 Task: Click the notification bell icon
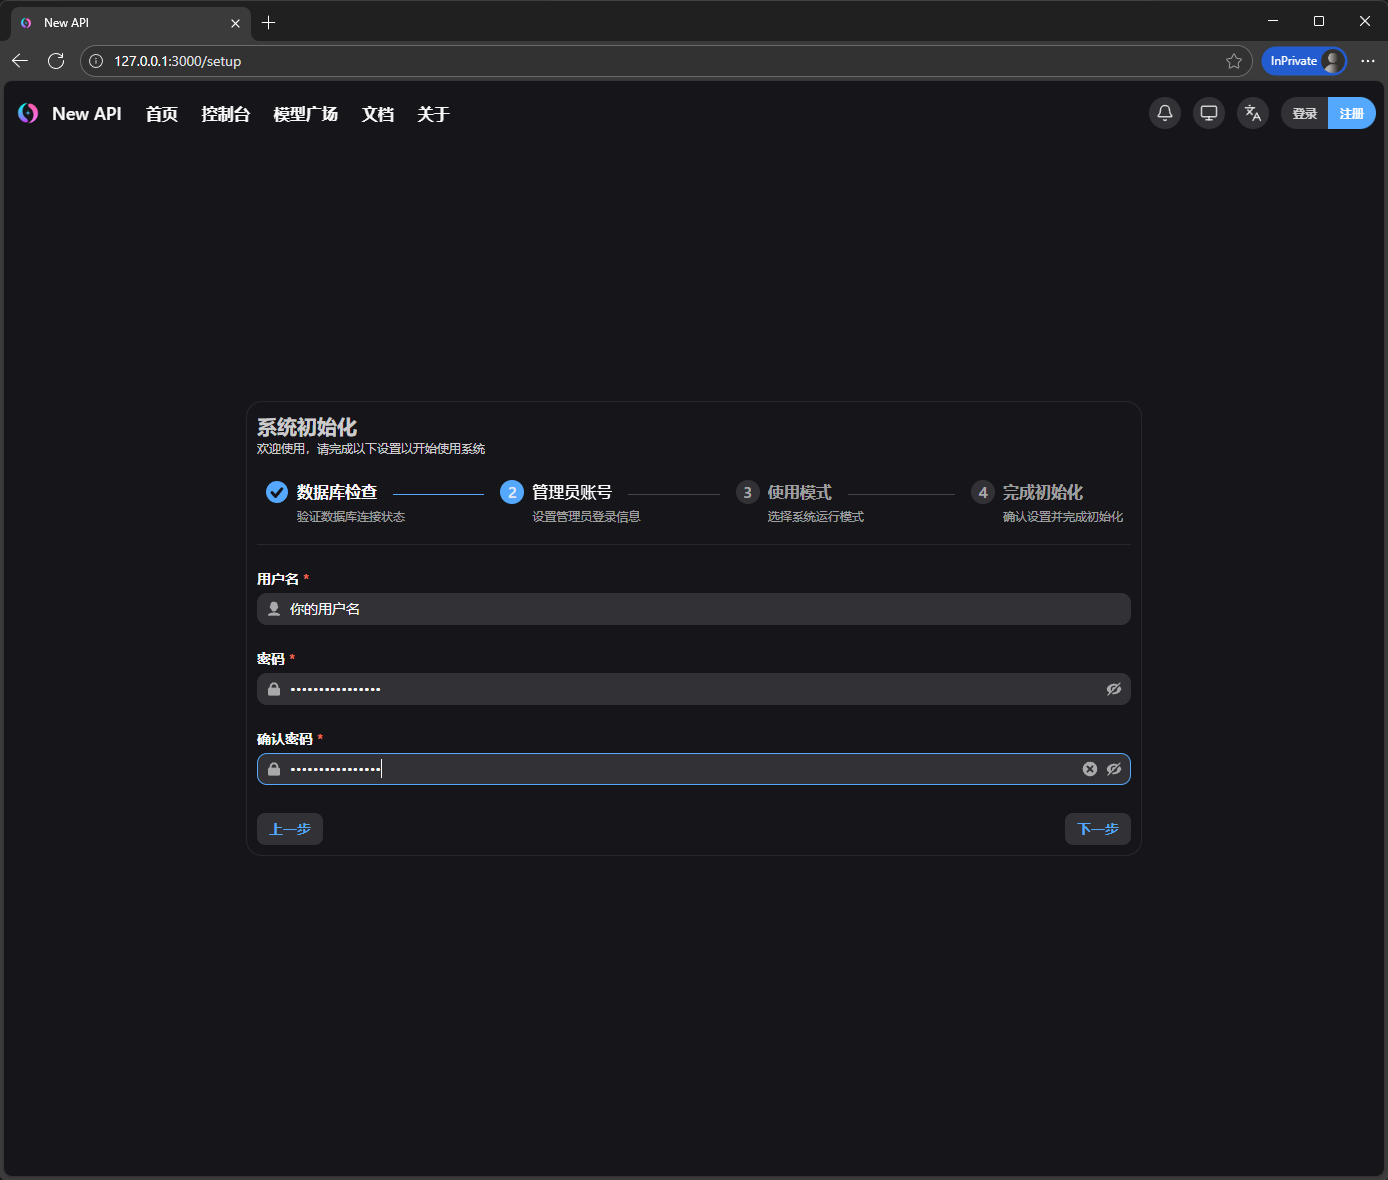click(x=1165, y=113)
